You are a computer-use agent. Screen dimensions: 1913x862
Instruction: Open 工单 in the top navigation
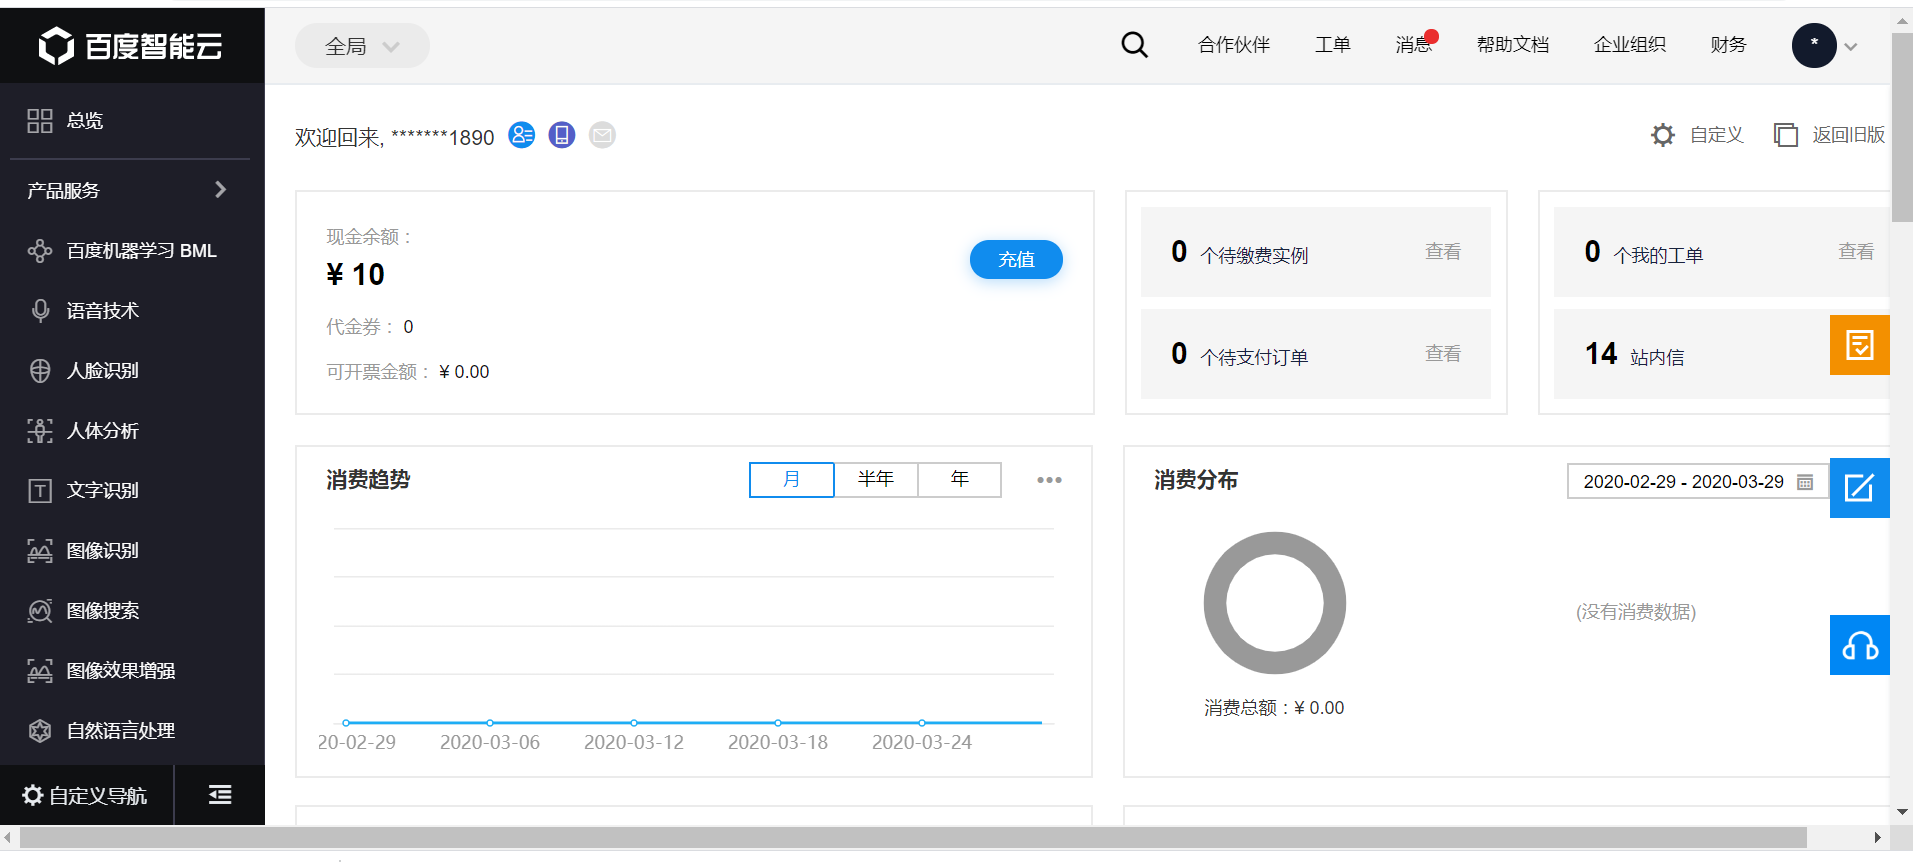pos(1333,45)
